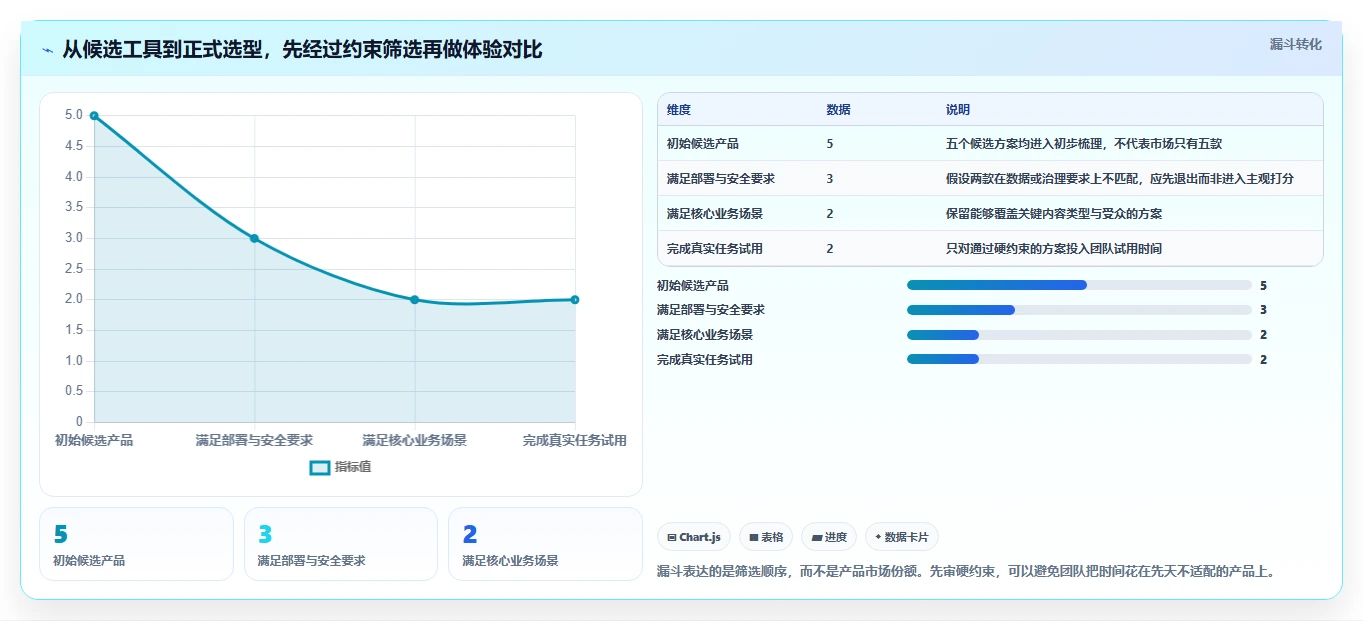Click the chart data point for 满足部署与安全要求
Viewport: 1363px width, 621px height.
pos(254,238)
